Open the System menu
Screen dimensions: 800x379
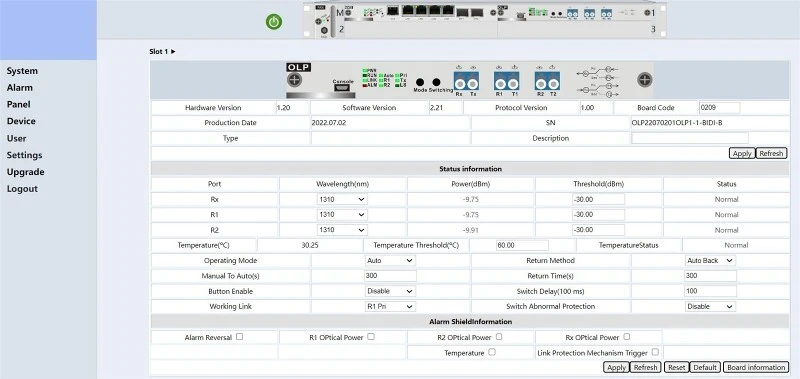pos(22,71)
